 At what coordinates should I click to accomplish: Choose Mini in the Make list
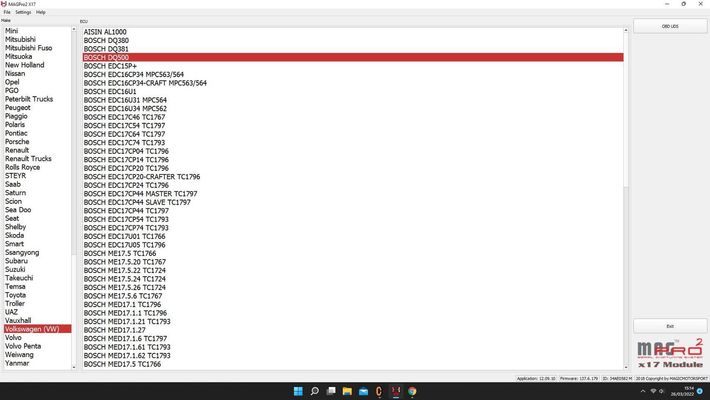pos(37,31)
